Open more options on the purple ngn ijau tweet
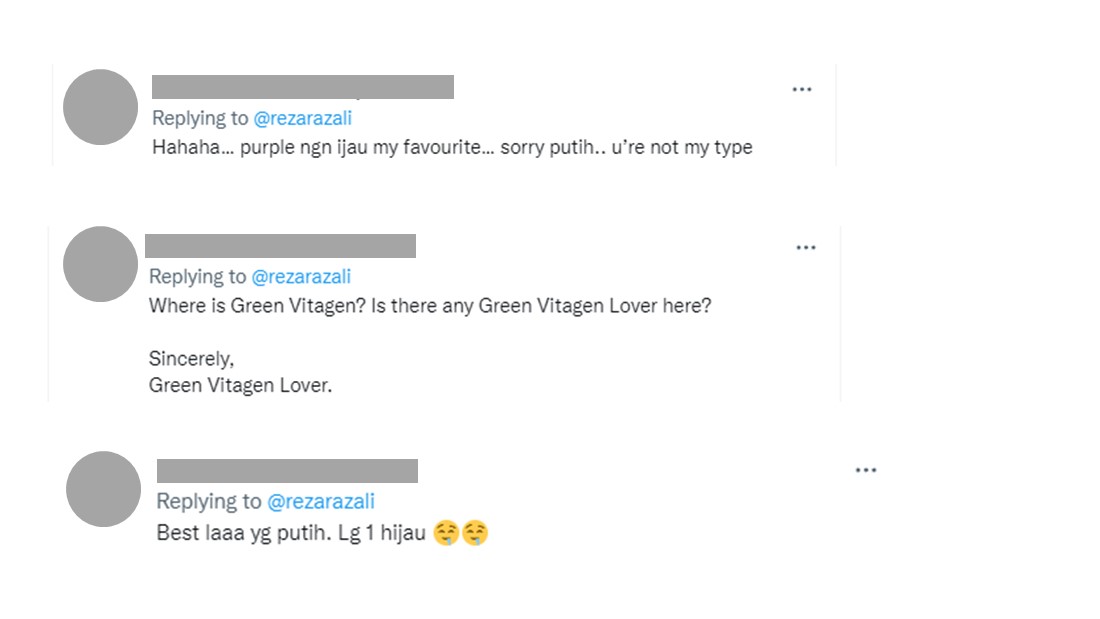The width and height of the screenshot is (1100, 619). tap(801, 89)
